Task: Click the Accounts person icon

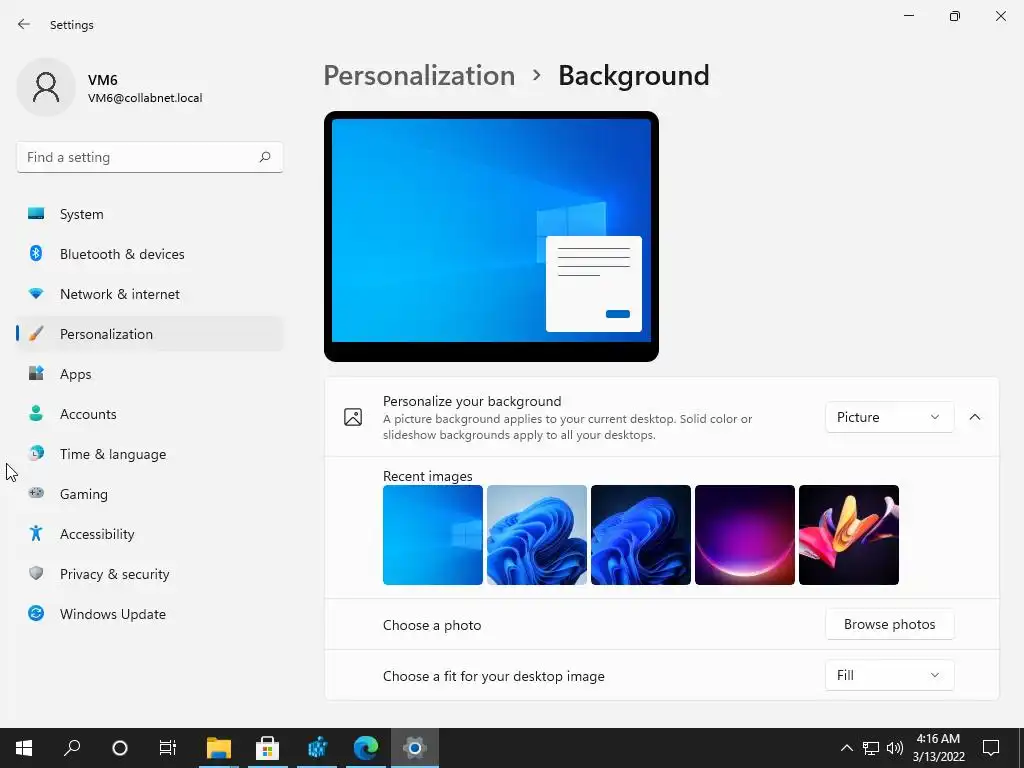Action: tap(36, 413)
